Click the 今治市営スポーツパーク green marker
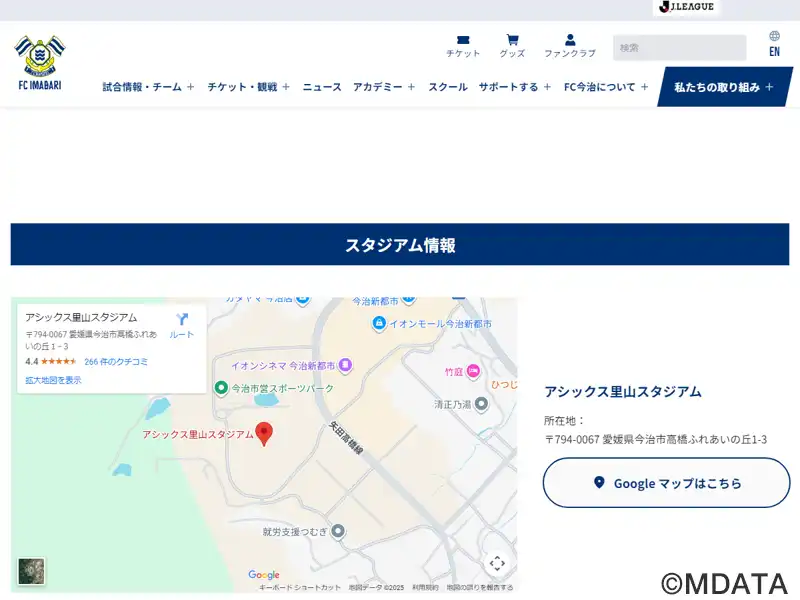This screenshot has width=800, height=600. (x=221, y=388)
